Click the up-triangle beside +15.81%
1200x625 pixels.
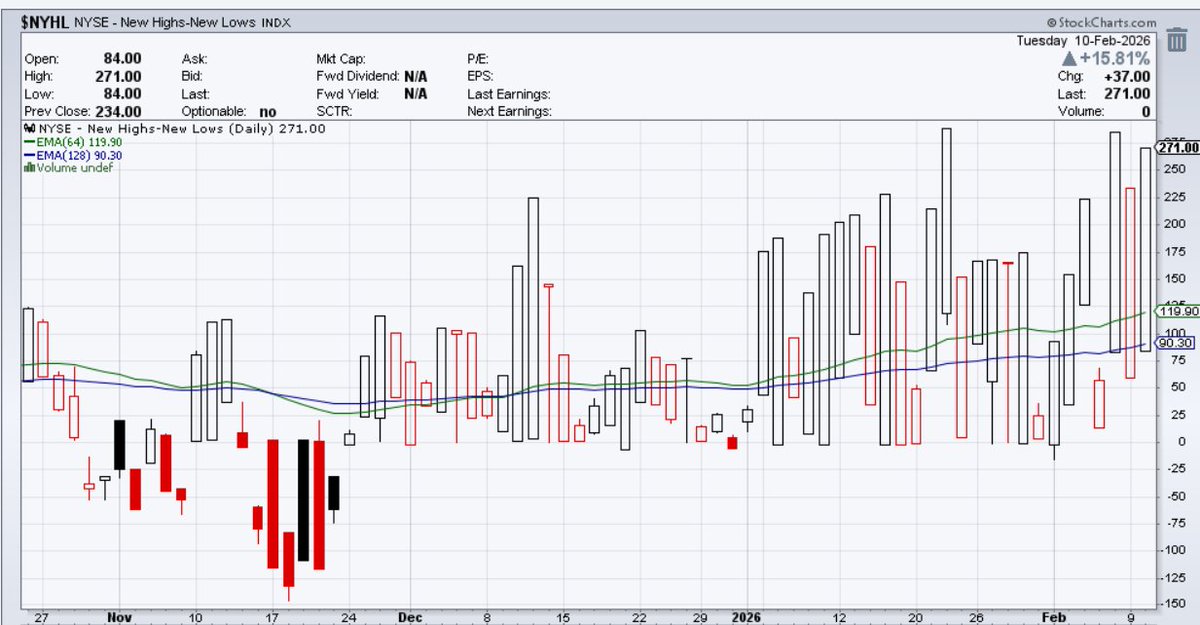click(1071, 59)
